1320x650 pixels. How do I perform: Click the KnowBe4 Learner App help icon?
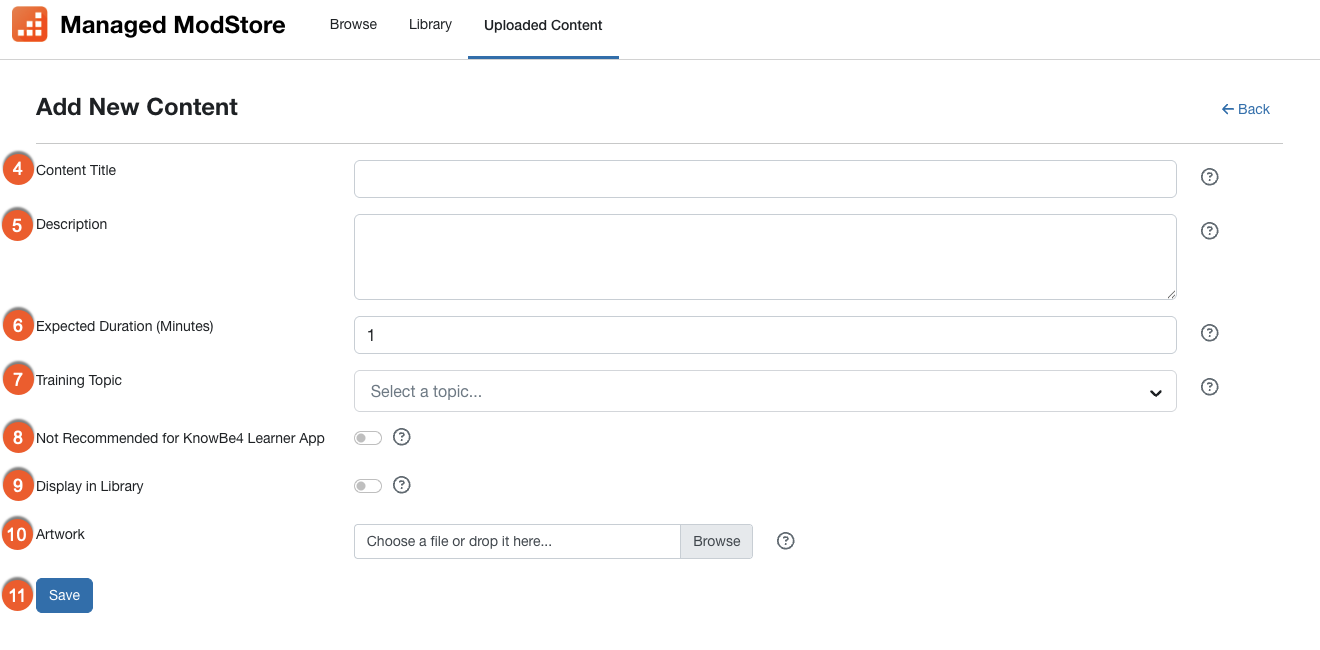click(x=401, y=437)
